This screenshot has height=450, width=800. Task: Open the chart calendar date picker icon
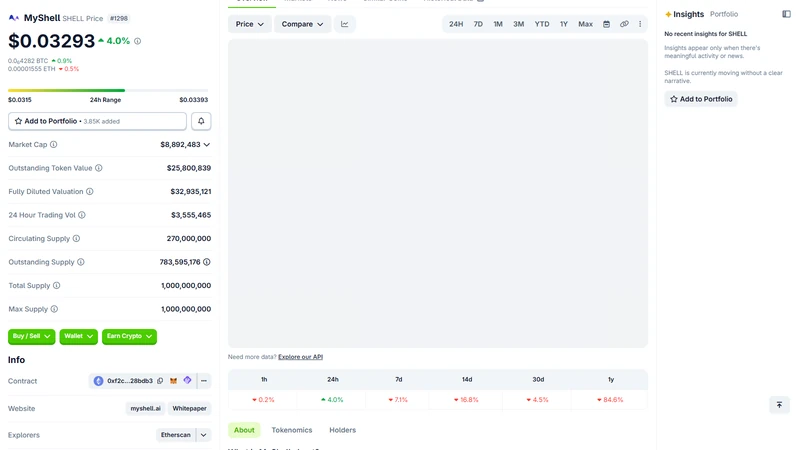point(606,24)
